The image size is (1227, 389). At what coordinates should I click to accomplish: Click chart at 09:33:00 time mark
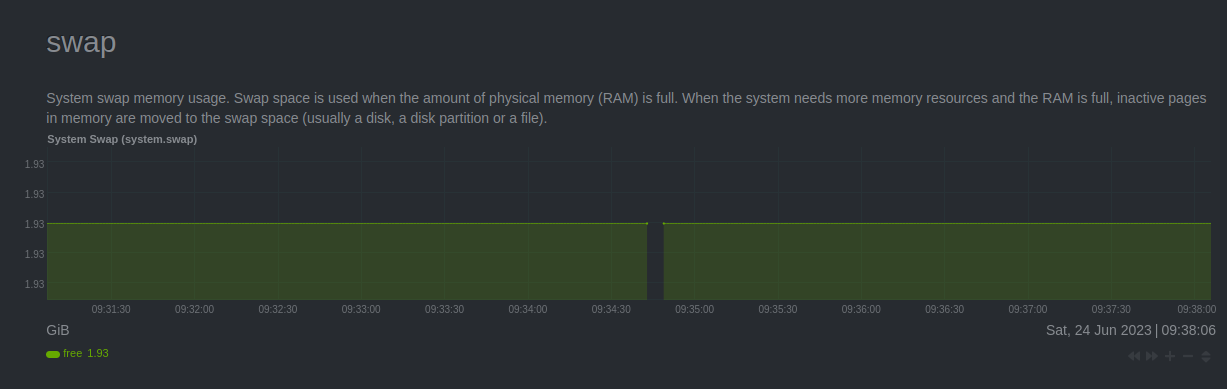point(361,261)
